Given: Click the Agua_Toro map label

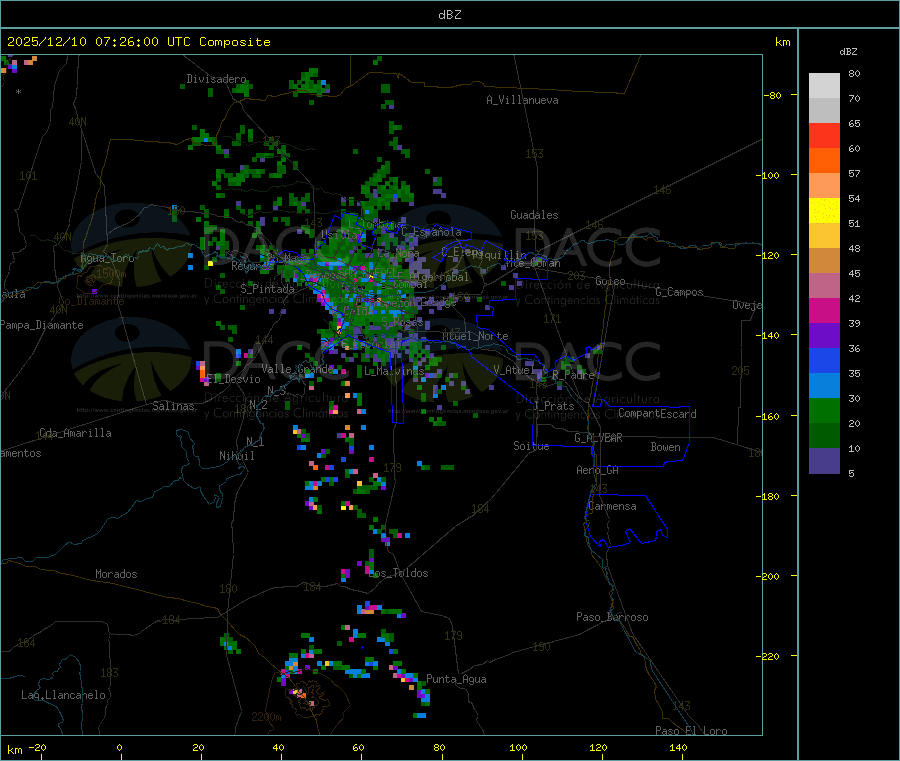Looking at the screenshot, I should (107, 258).
